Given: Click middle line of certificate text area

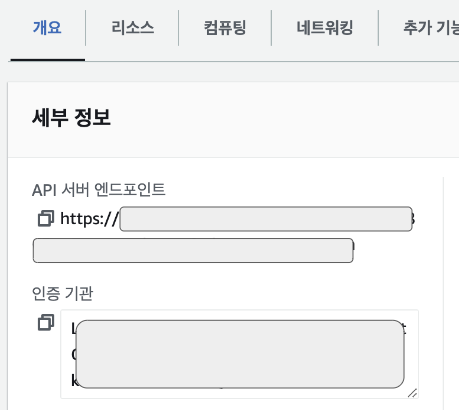Looking at the screenshot, I should [x=239, y=355].
